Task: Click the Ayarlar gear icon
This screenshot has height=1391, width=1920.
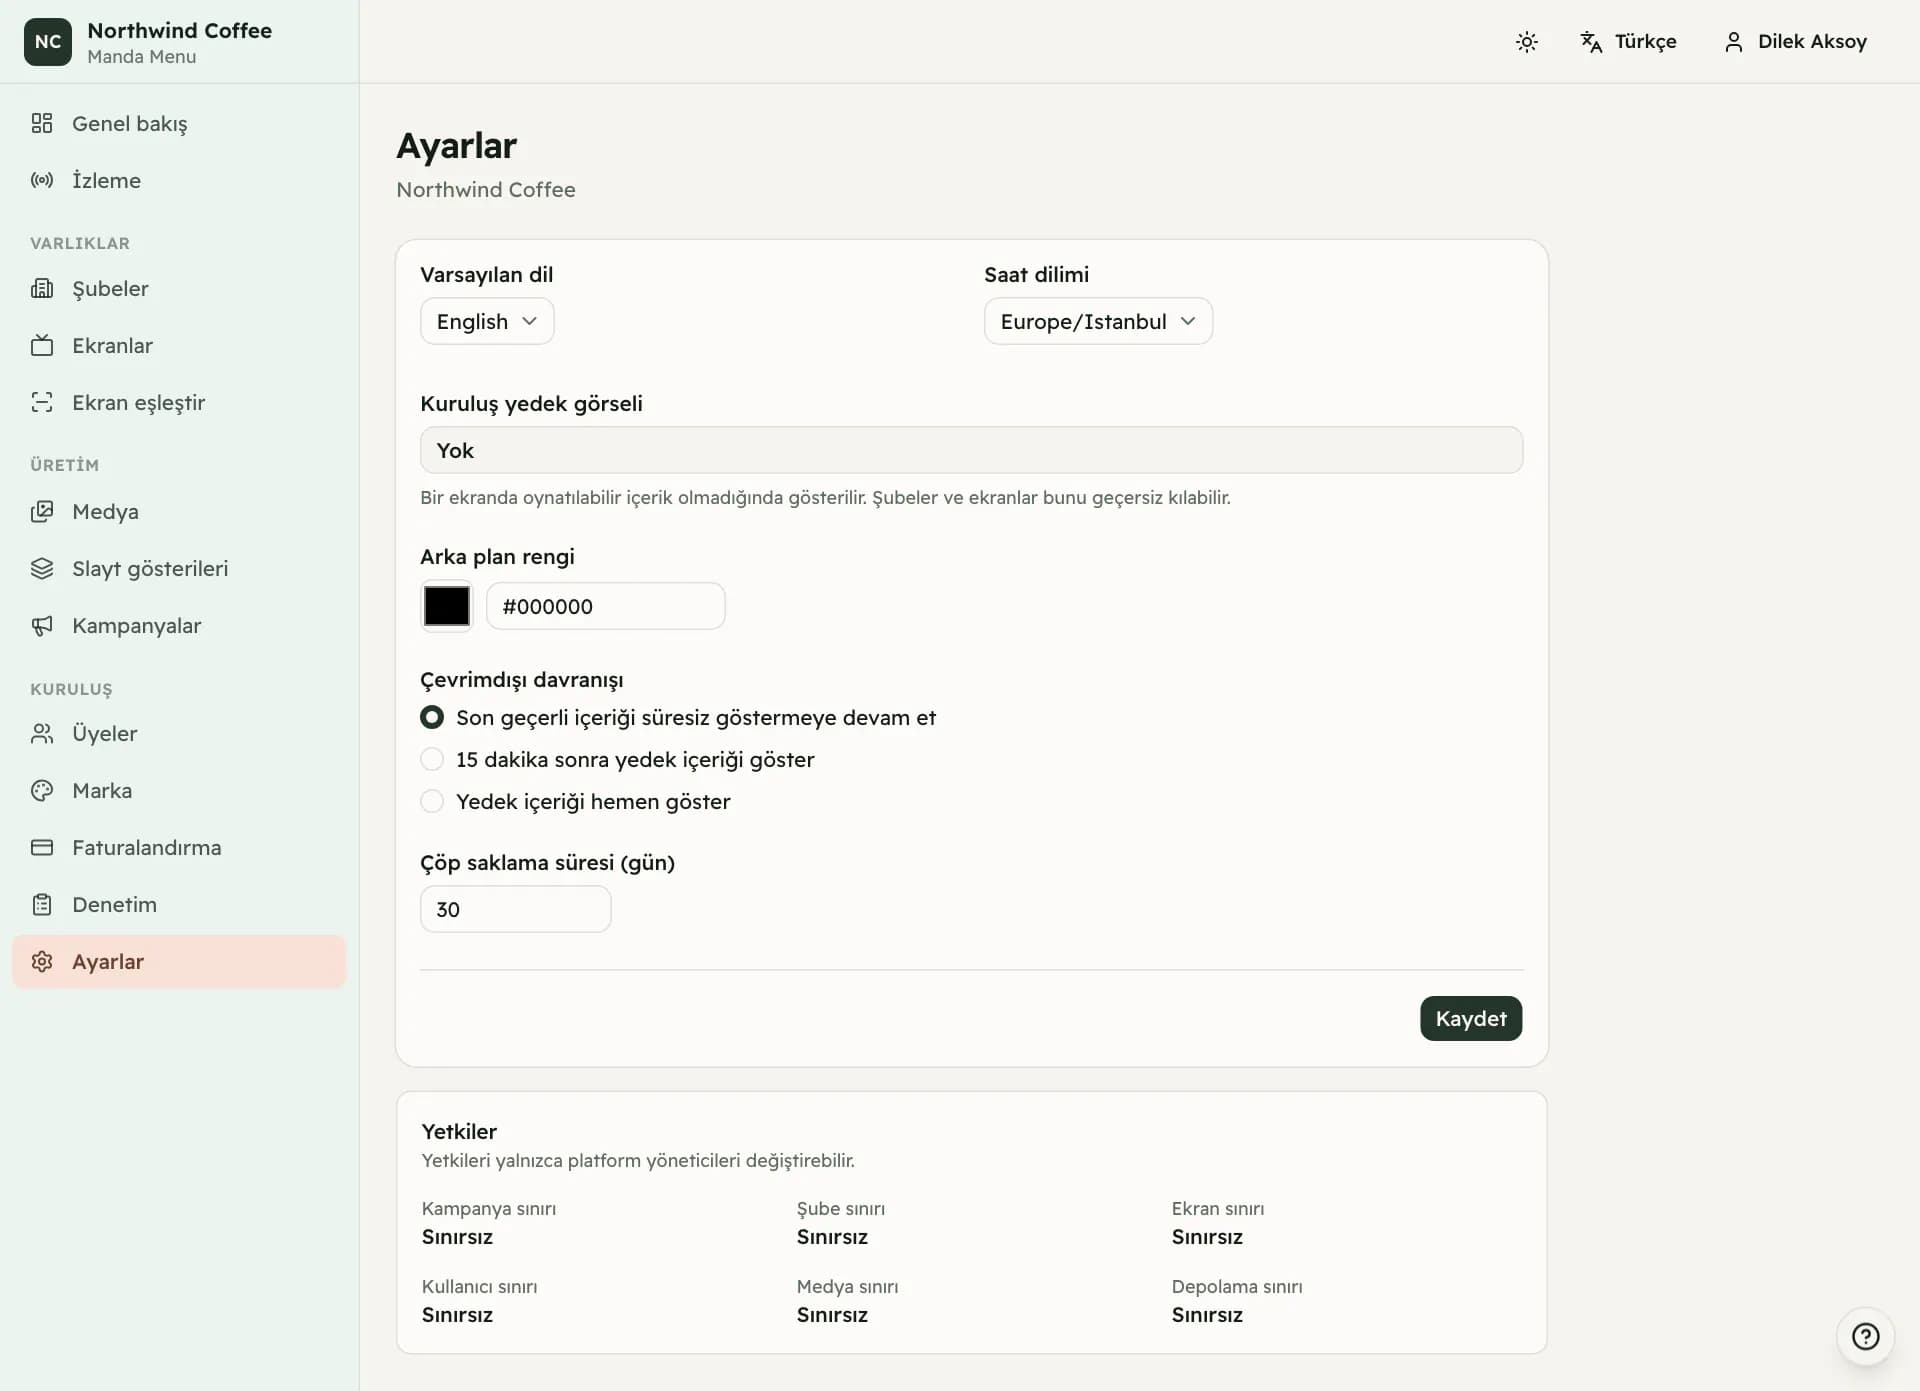Action: pyautogui.click(x=41, y=961)
